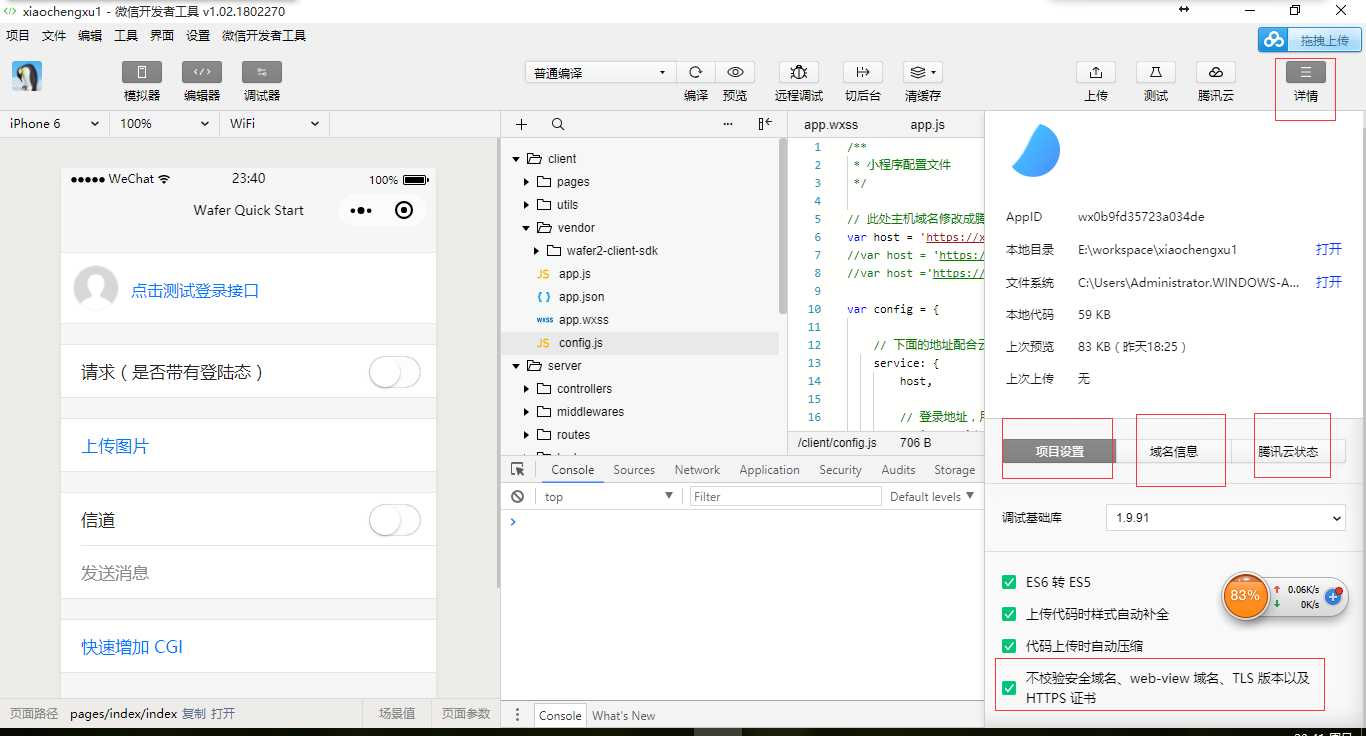Uncheck the ES6 转 ES5 checkbox

point(1009,583)
